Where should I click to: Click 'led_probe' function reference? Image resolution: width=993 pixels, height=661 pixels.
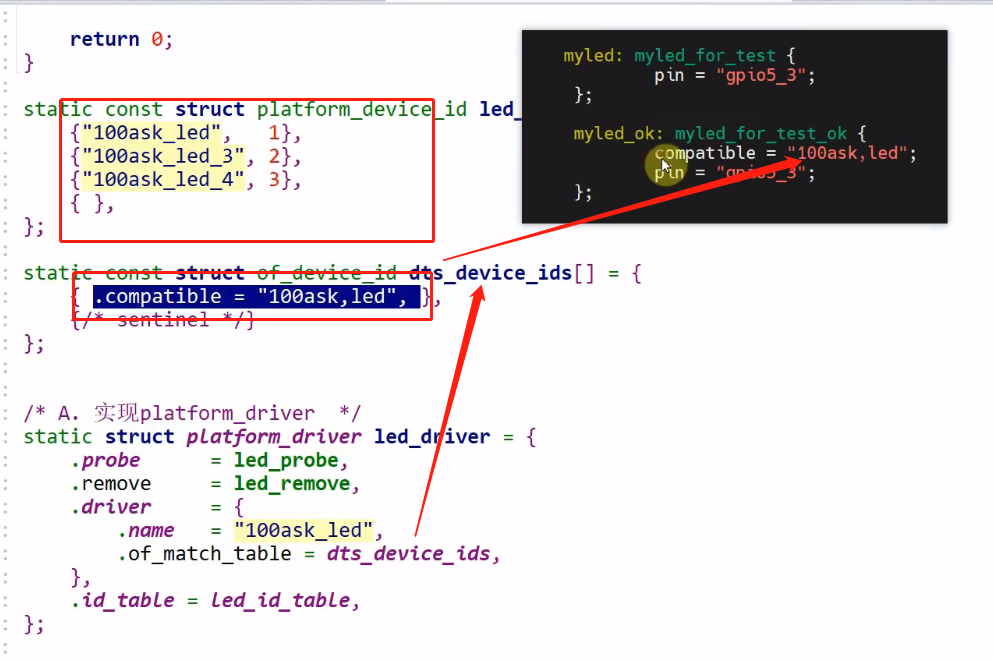pyautogui.click(x=286, y=460)
